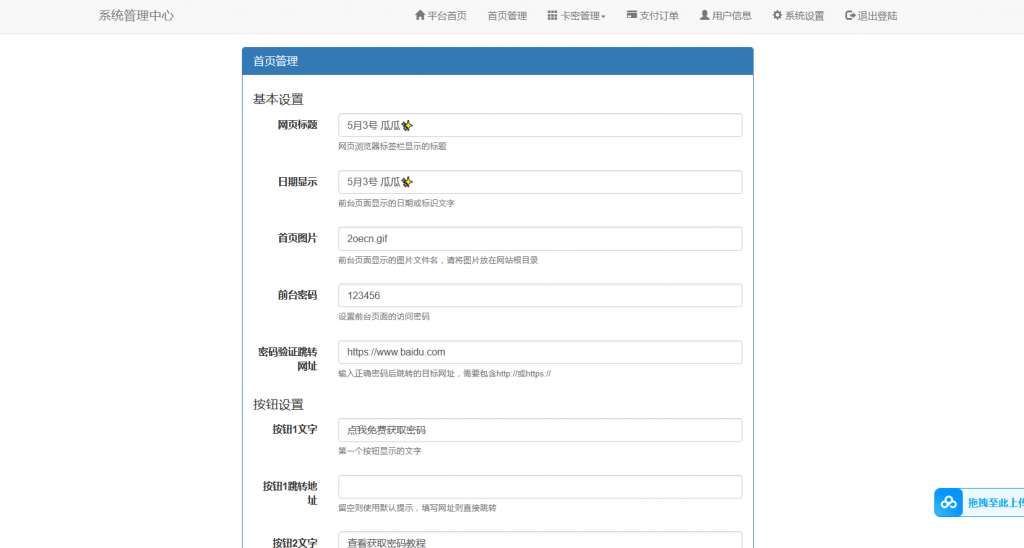
Task: Click the gear icon beside 系统设置
Action: point(777,15)
